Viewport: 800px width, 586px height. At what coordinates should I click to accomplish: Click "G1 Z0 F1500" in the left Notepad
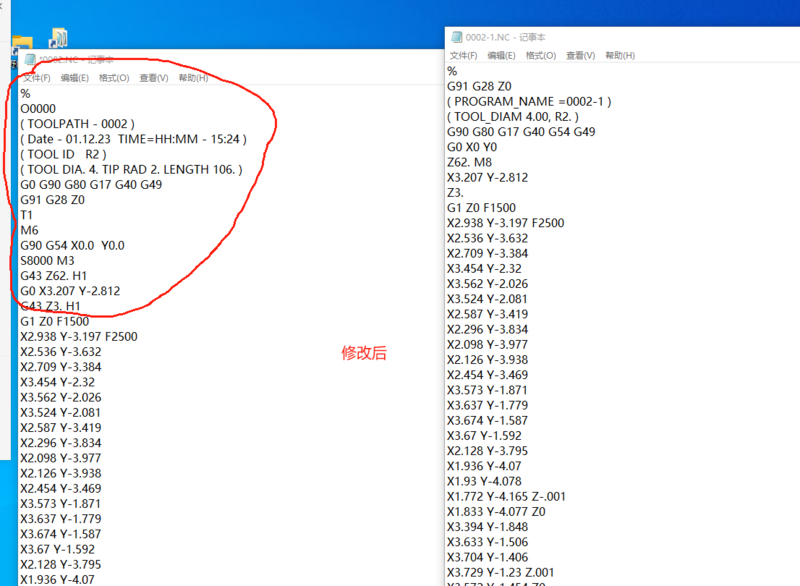pos(55,321)
